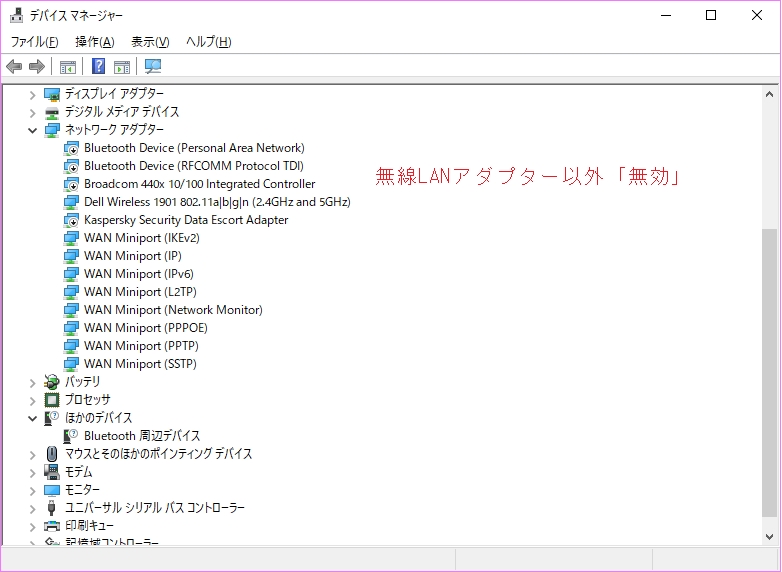Expand the バッテリ node

point(32,383)
